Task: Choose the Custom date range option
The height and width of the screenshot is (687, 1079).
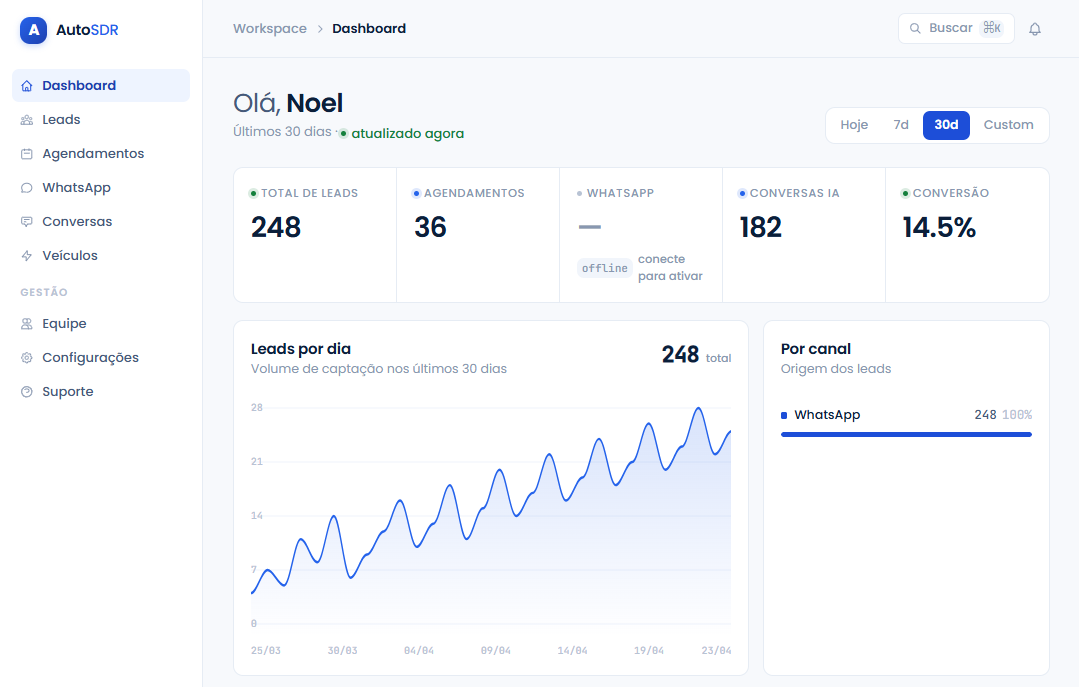Action: tap(1008, 125)
